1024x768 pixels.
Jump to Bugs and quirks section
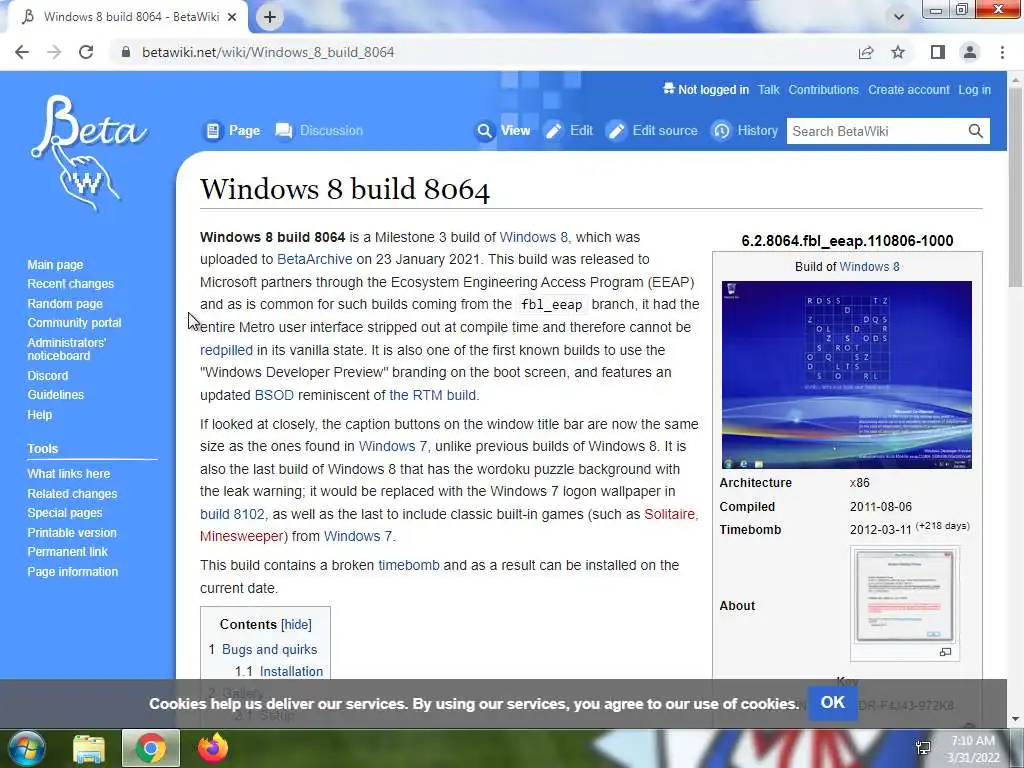click(x=269, y=649)
